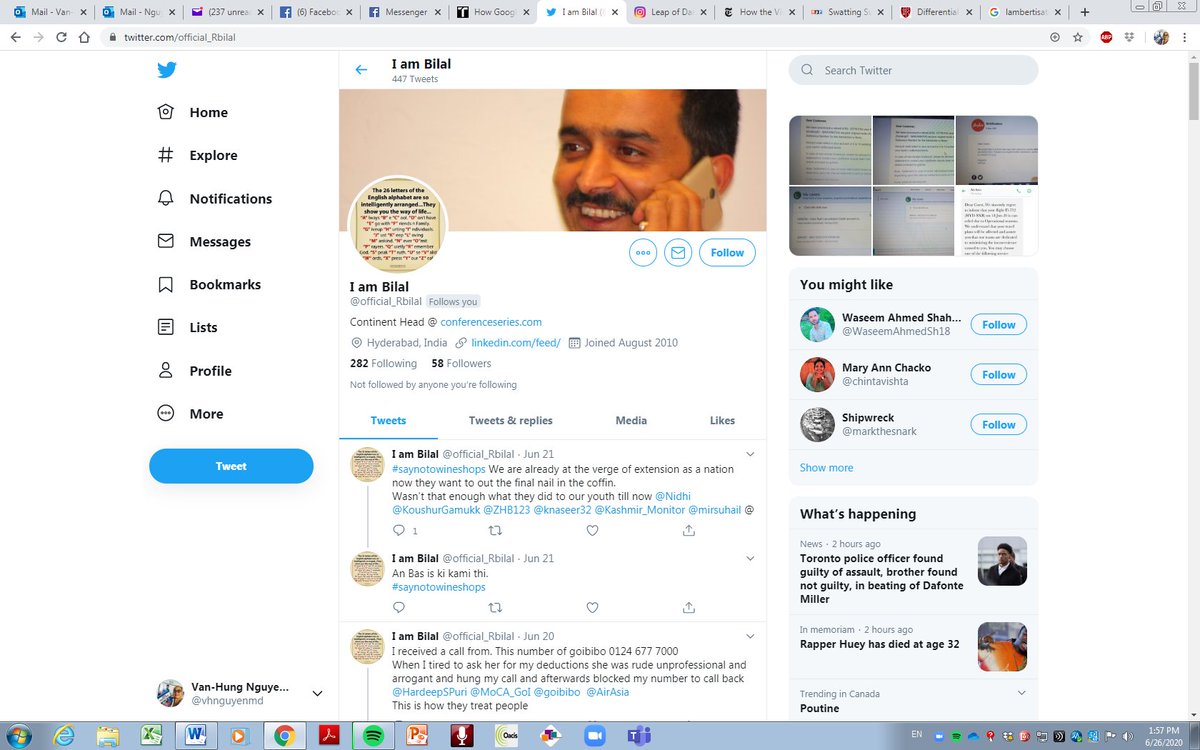
Task: Click the Search Twitter field
Action: tap(912, 70)
